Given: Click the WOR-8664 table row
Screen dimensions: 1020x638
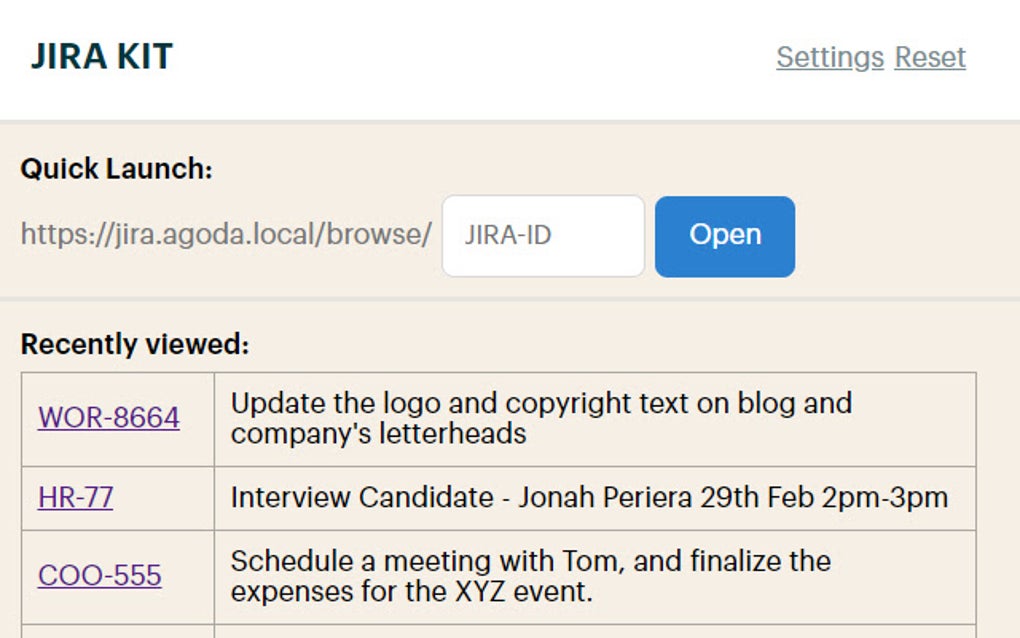Looking at the screenshot, I should [x=500, y=418].
